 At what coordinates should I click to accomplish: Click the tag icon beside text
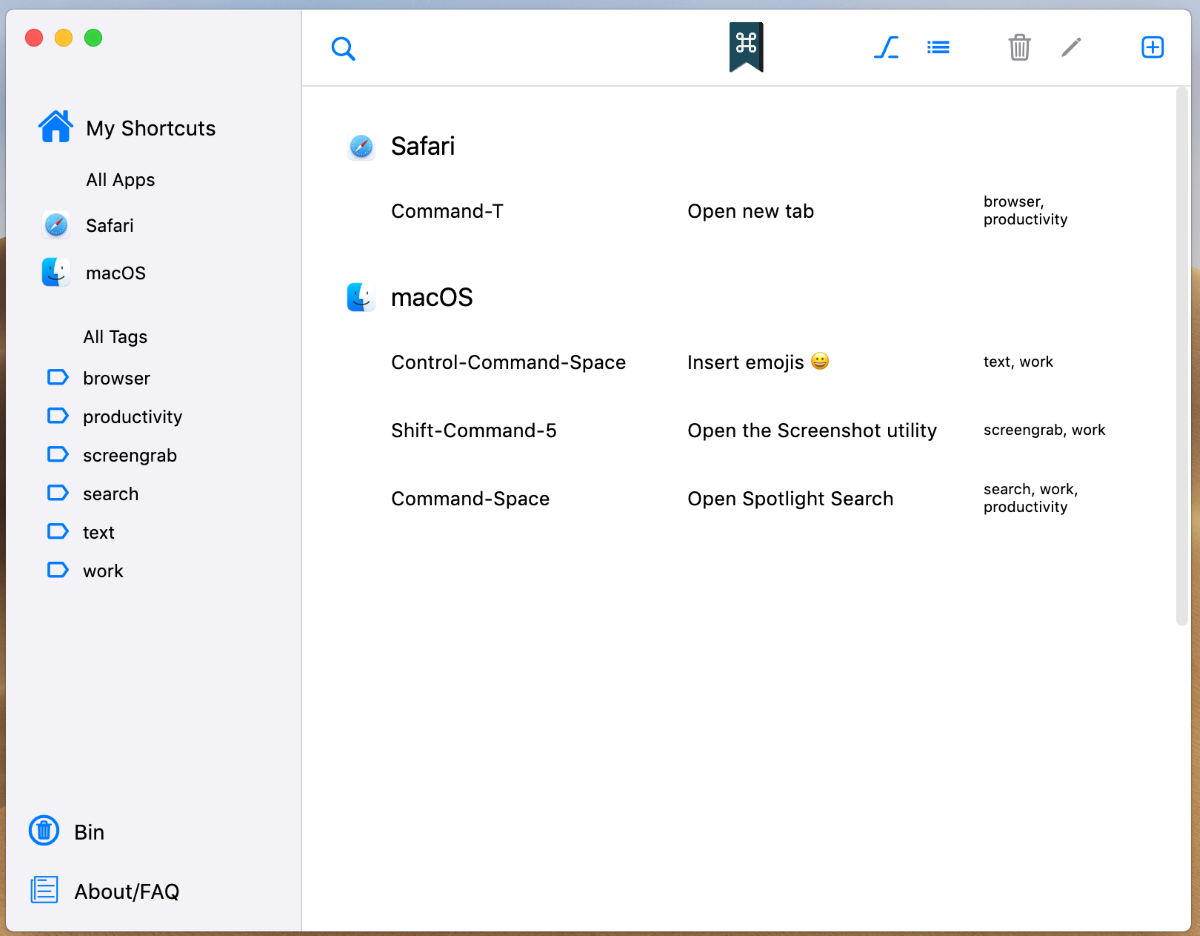[x=58, y=531]
